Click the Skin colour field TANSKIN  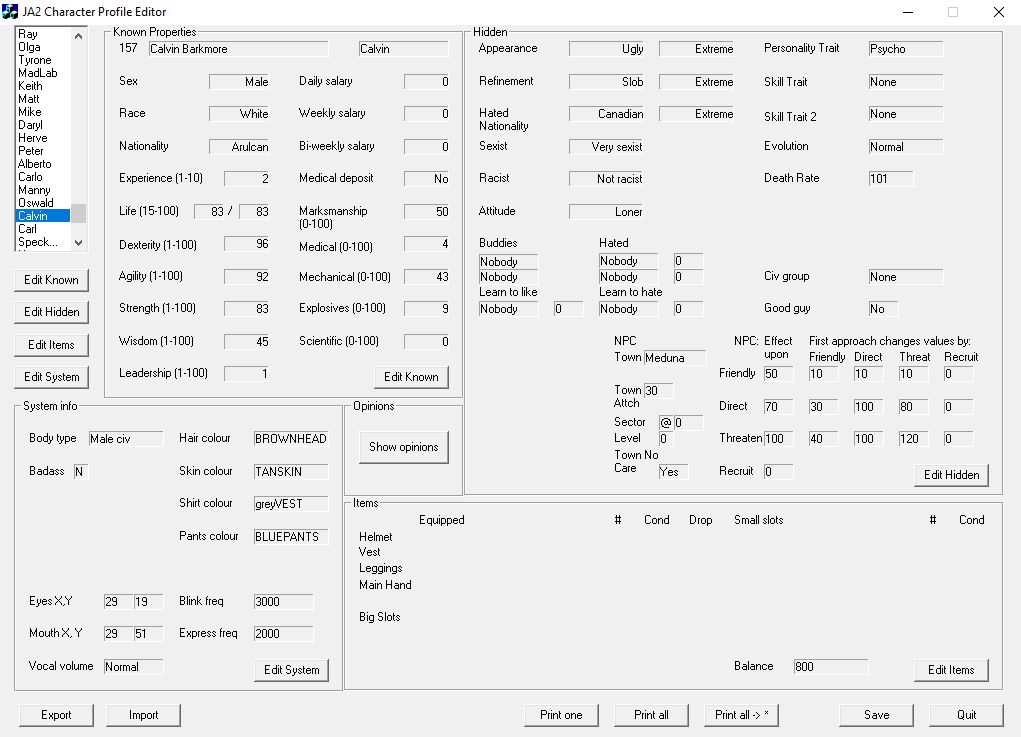click(291, 471)
